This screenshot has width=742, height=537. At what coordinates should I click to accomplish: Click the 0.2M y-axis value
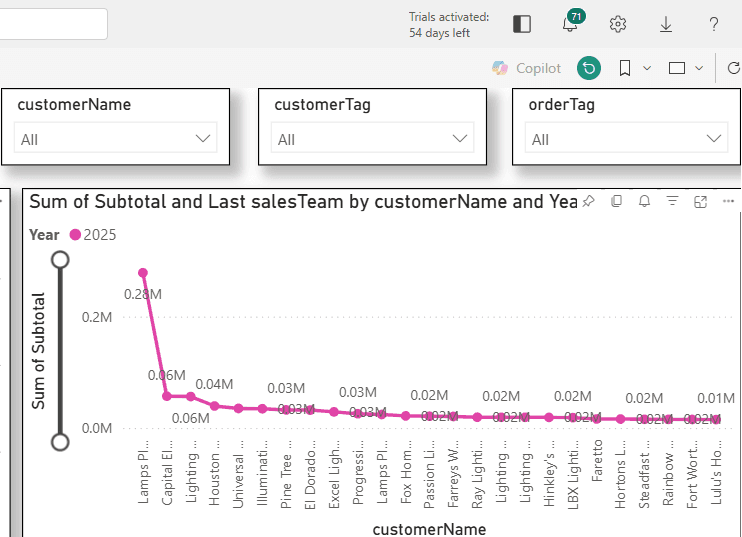pos(97,317)
